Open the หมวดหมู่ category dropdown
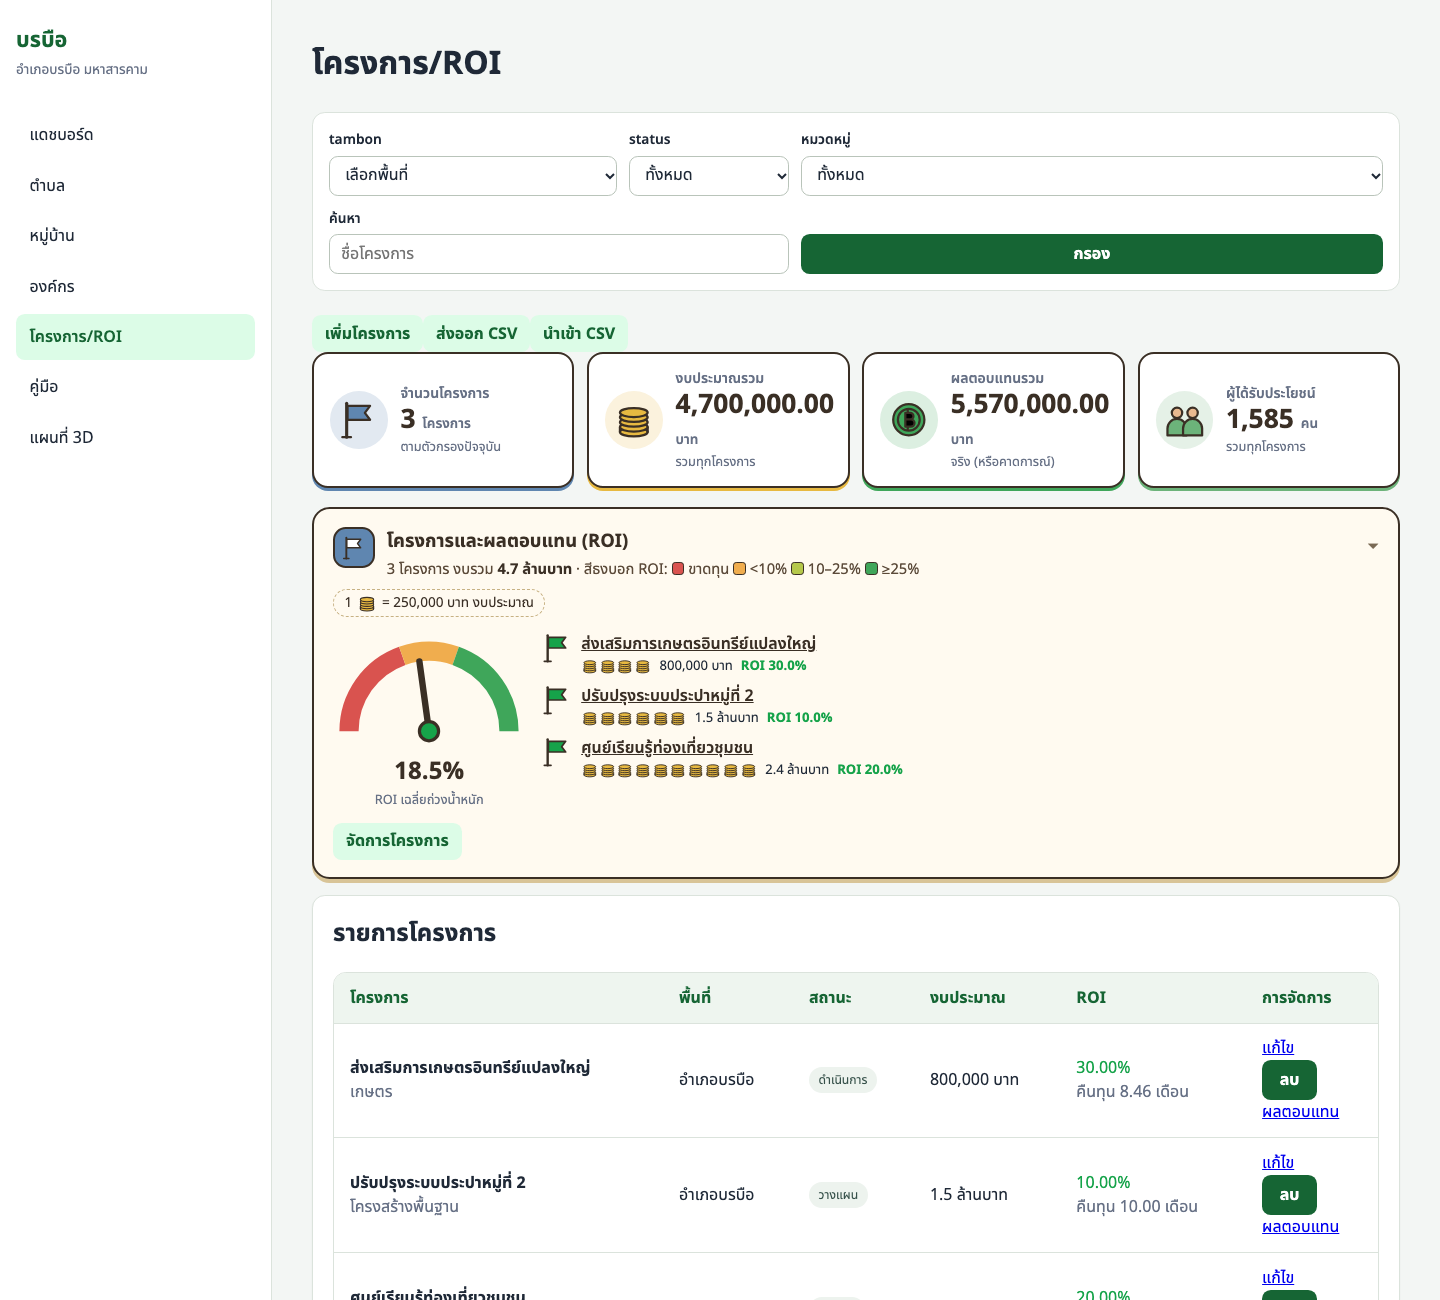The height and width of the screenshot is (1300, 1440). pyautogui.click(x=1092, y=176)
